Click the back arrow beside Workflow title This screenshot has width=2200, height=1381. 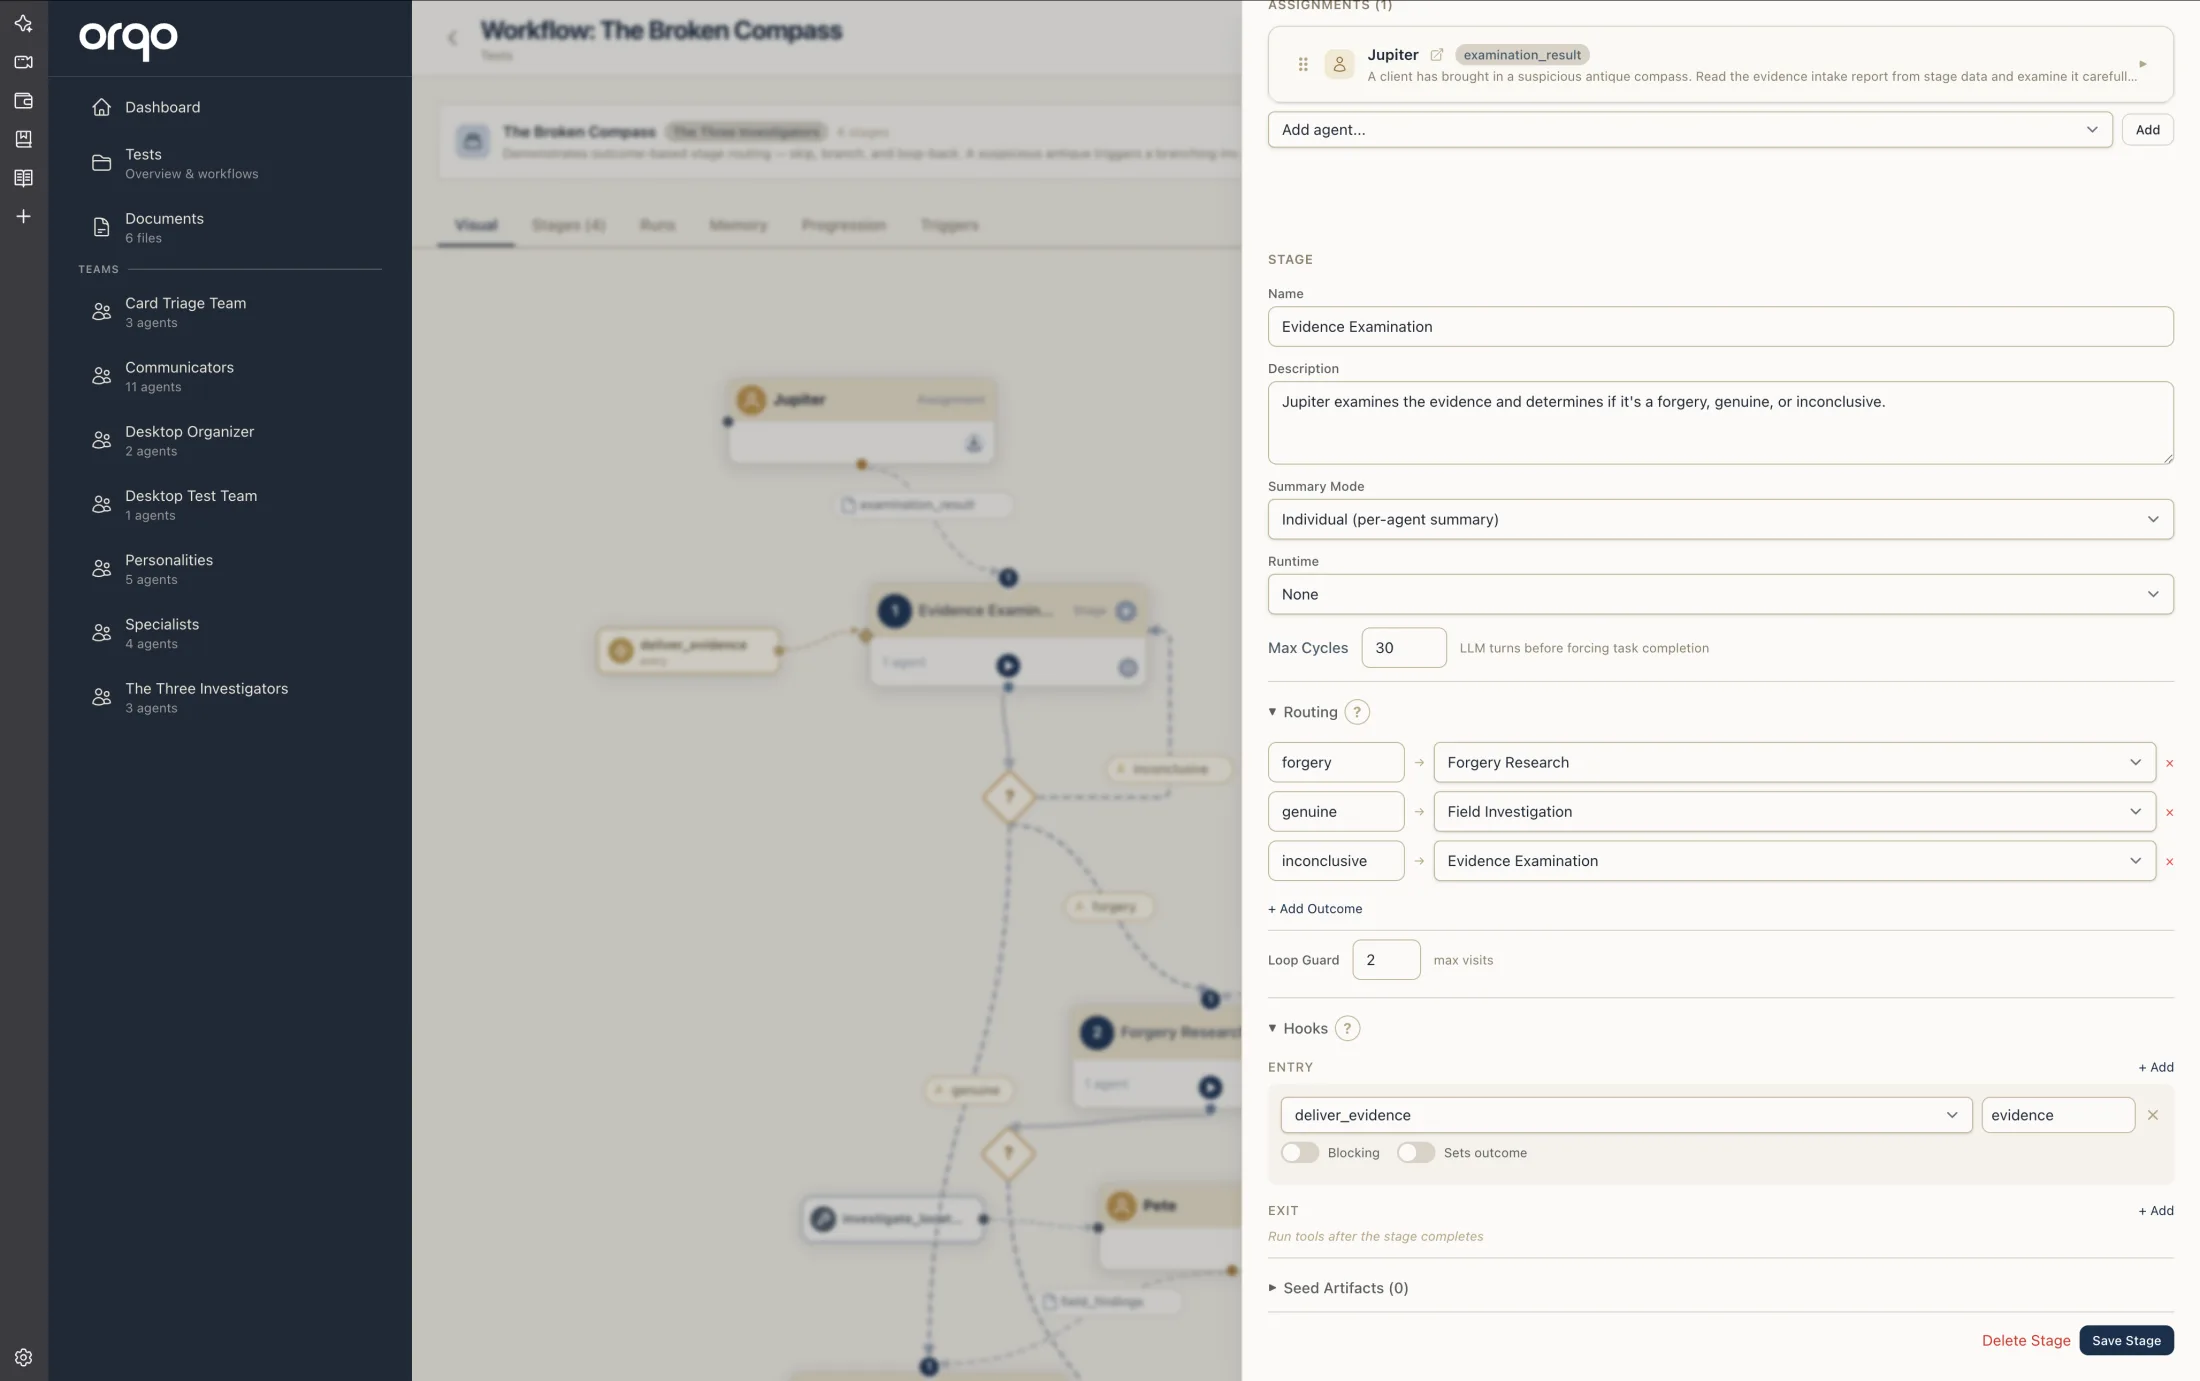click(452, 38)
